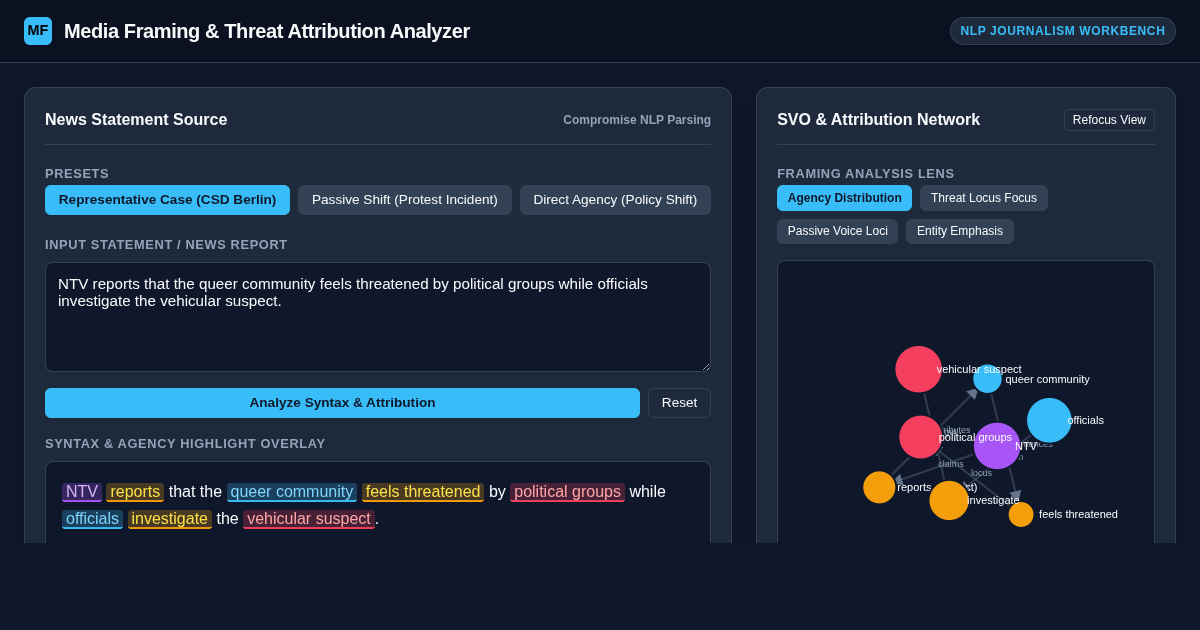Switch to the Threat Locus Focus lens
This screenshot has height=630, width=1200.
coord(984,198)
